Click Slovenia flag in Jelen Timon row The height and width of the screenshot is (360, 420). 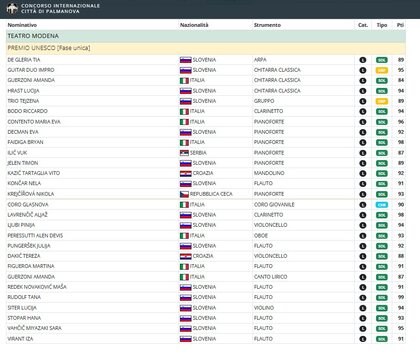coord(185,163)
